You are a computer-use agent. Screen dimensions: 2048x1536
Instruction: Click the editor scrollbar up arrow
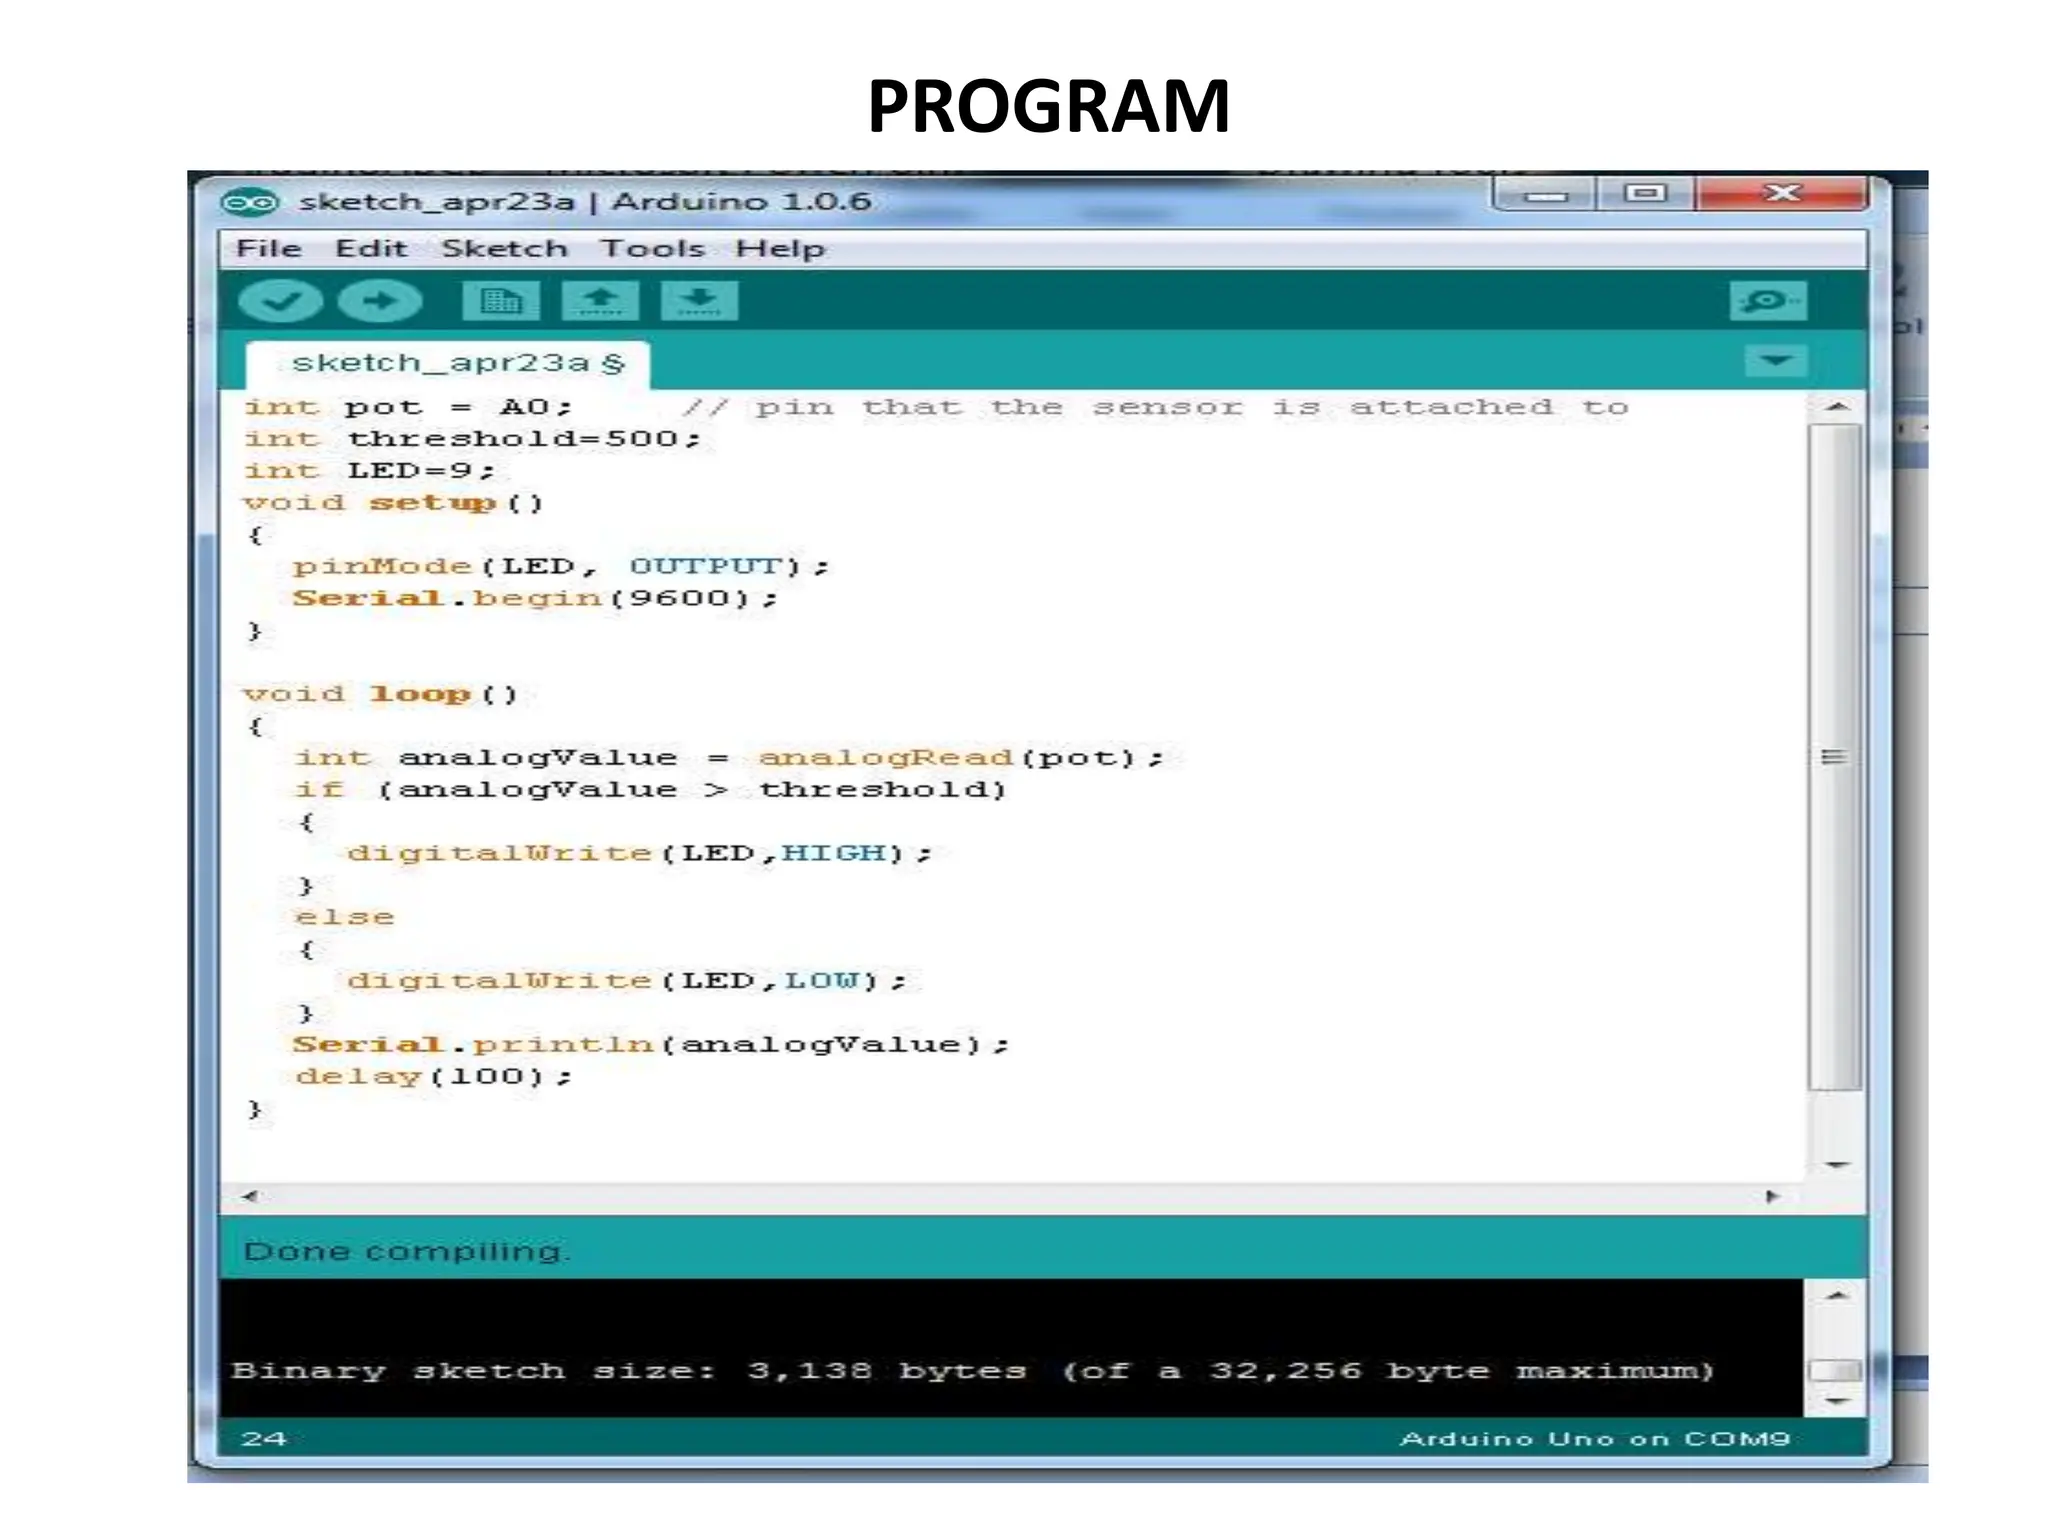click(x=1836, y=407)
